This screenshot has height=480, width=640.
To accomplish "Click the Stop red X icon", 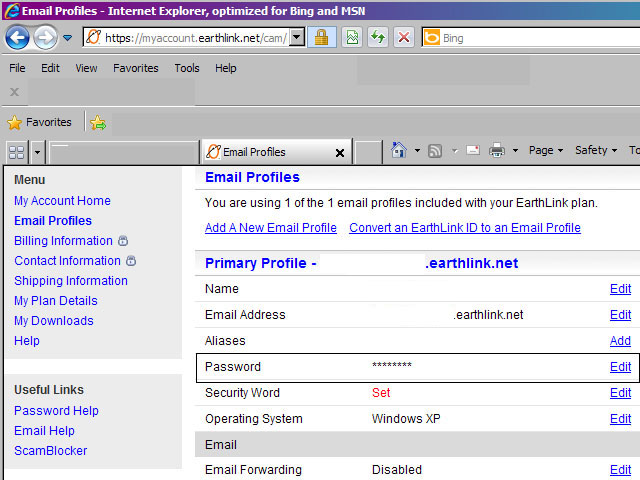I will [404, 38].
